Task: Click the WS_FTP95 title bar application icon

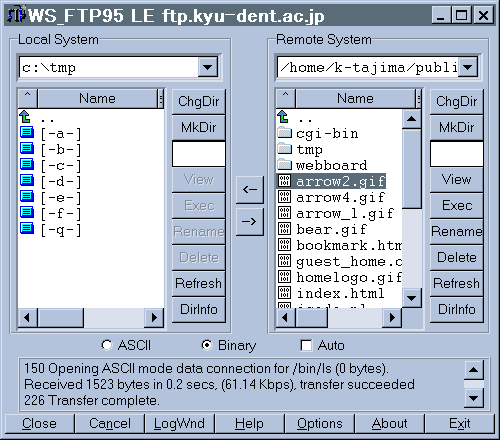Action: 17,15
